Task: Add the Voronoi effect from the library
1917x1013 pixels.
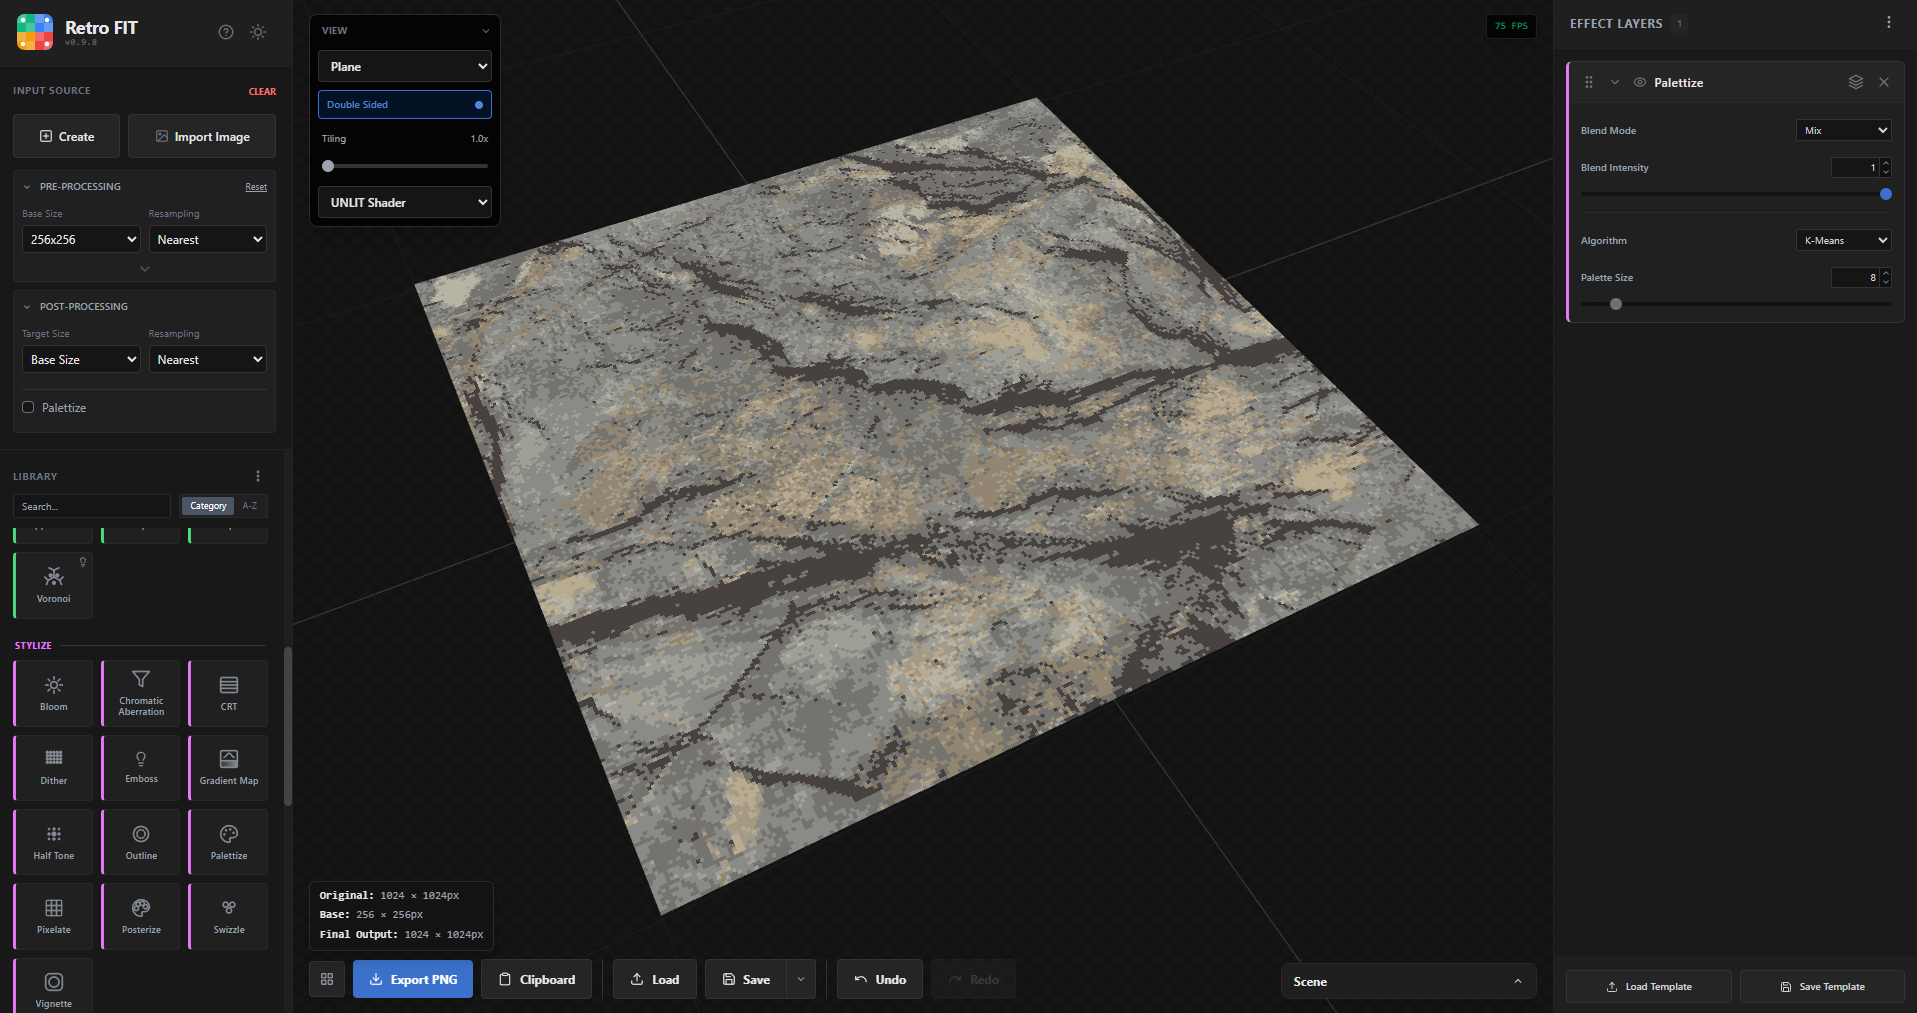Action: tap(54, 585)
